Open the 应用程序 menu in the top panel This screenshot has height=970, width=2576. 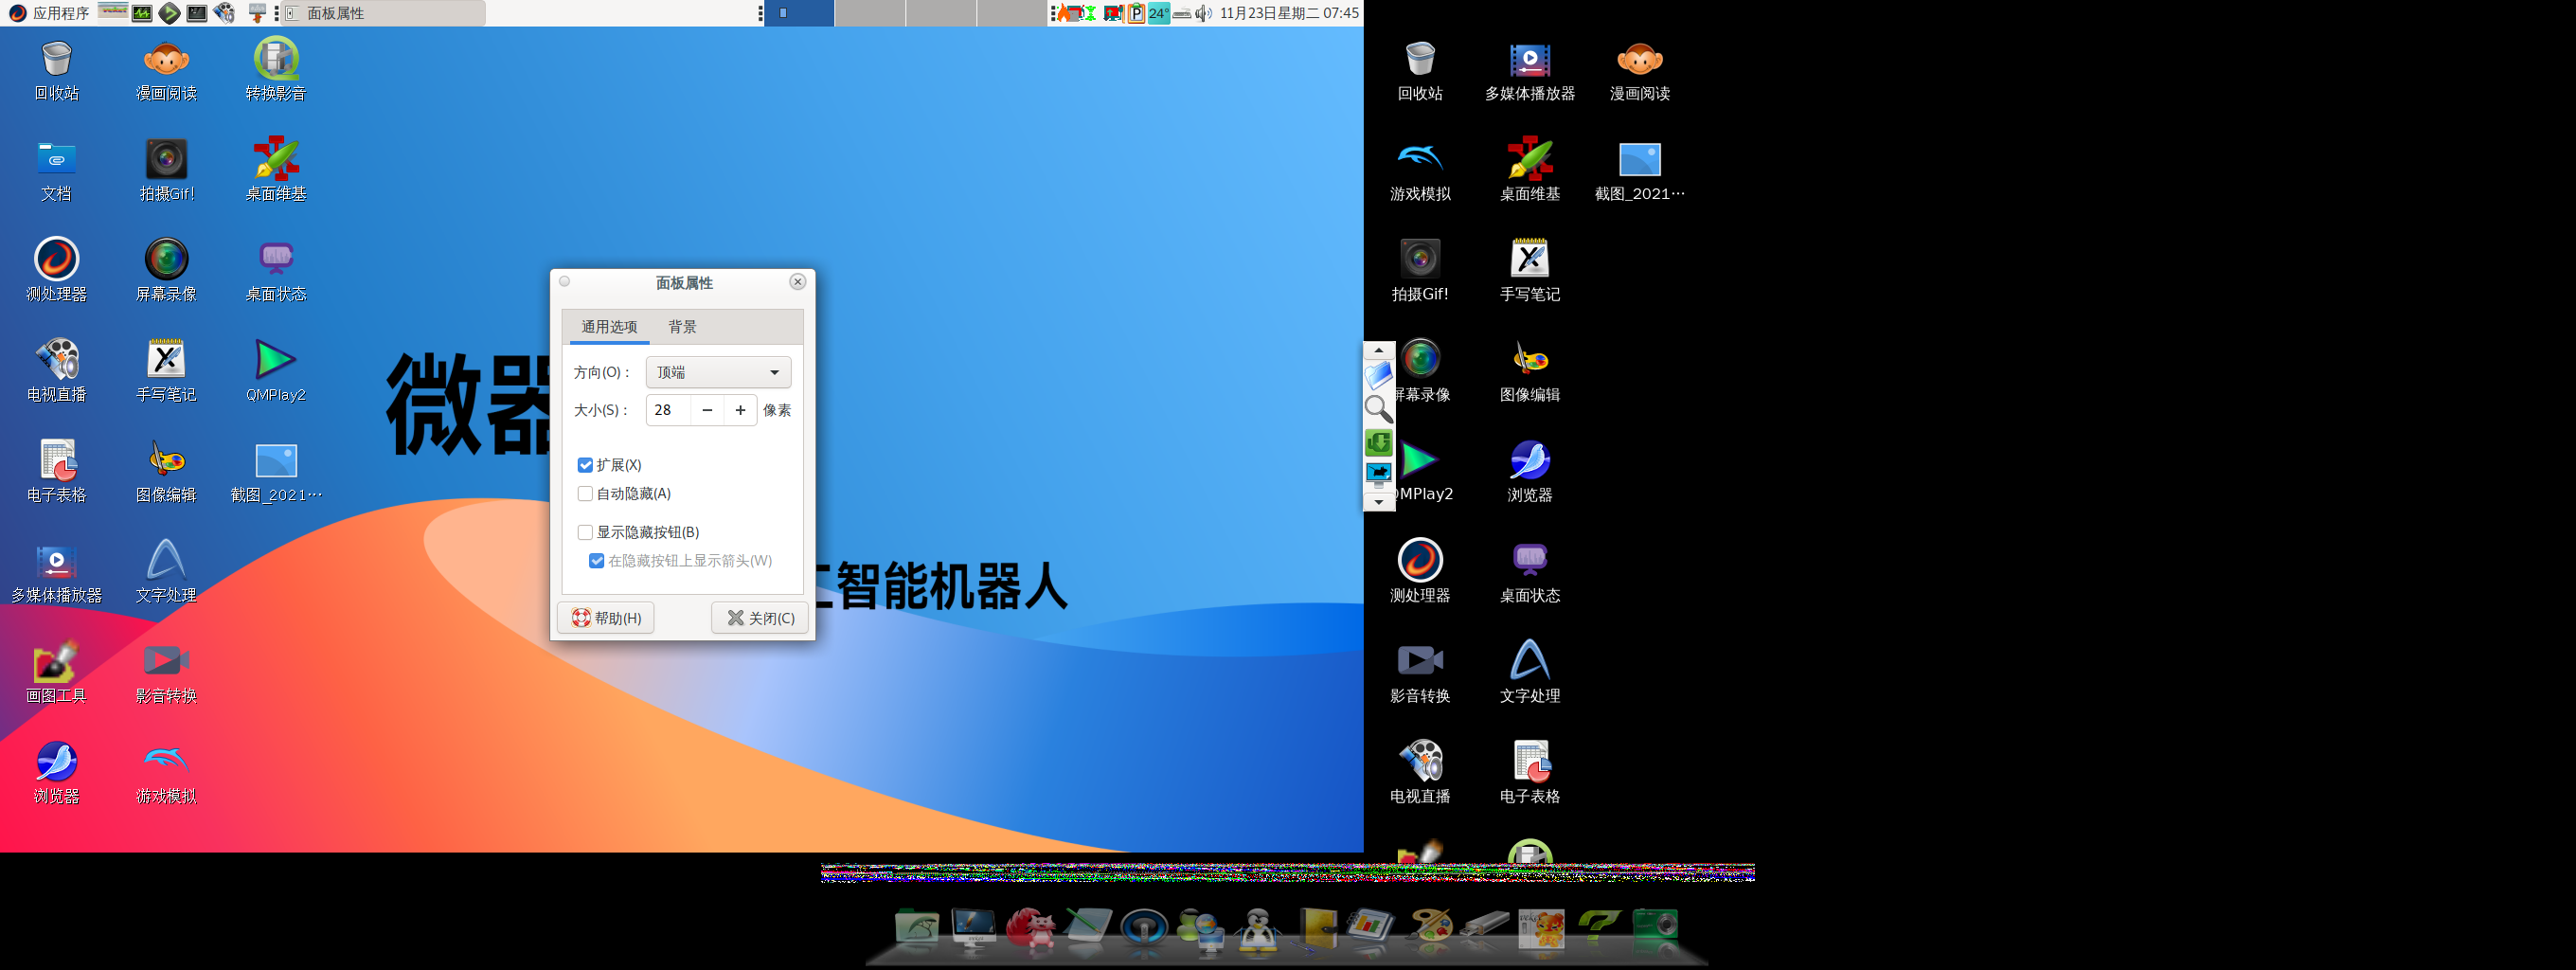(x=49, y=13)
